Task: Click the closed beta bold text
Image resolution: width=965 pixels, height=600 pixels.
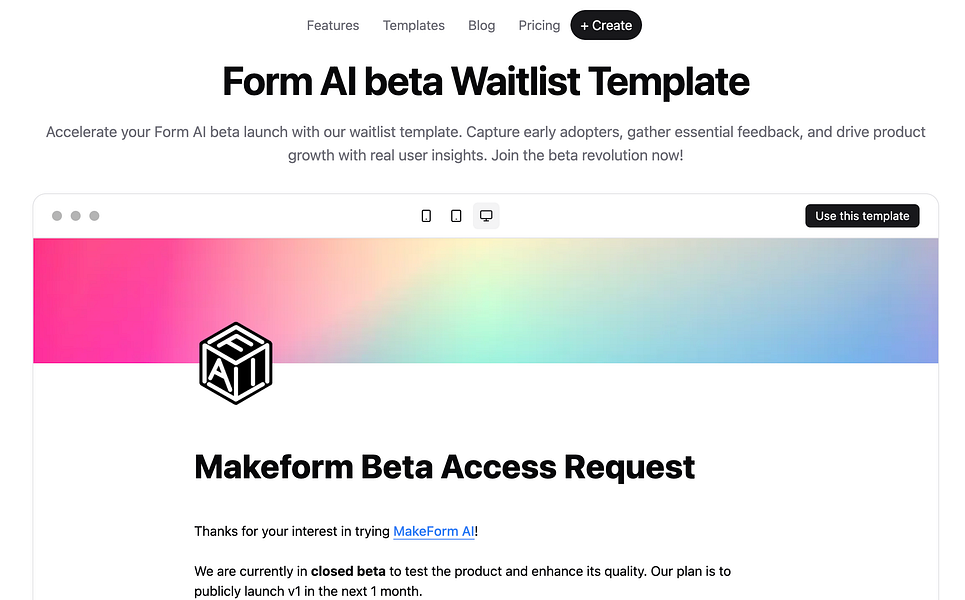Action: [348, 571]
